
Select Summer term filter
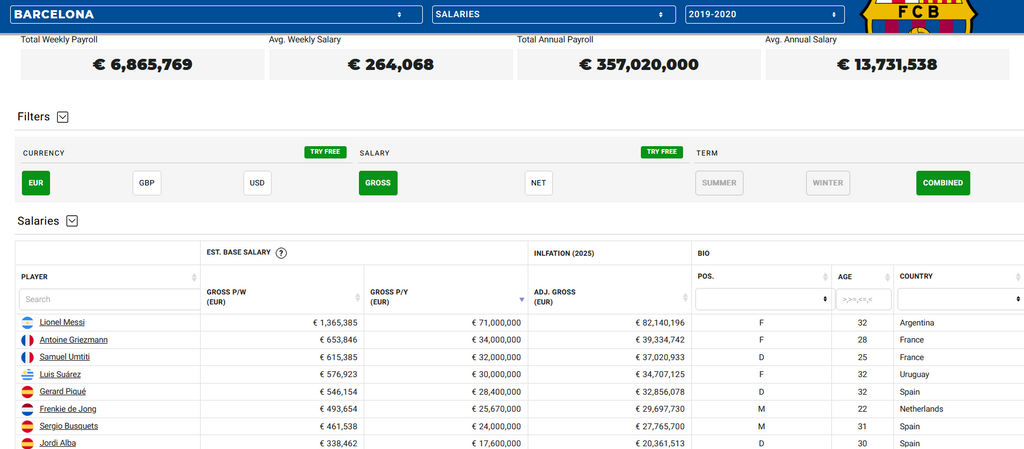(x=719, y=183)
